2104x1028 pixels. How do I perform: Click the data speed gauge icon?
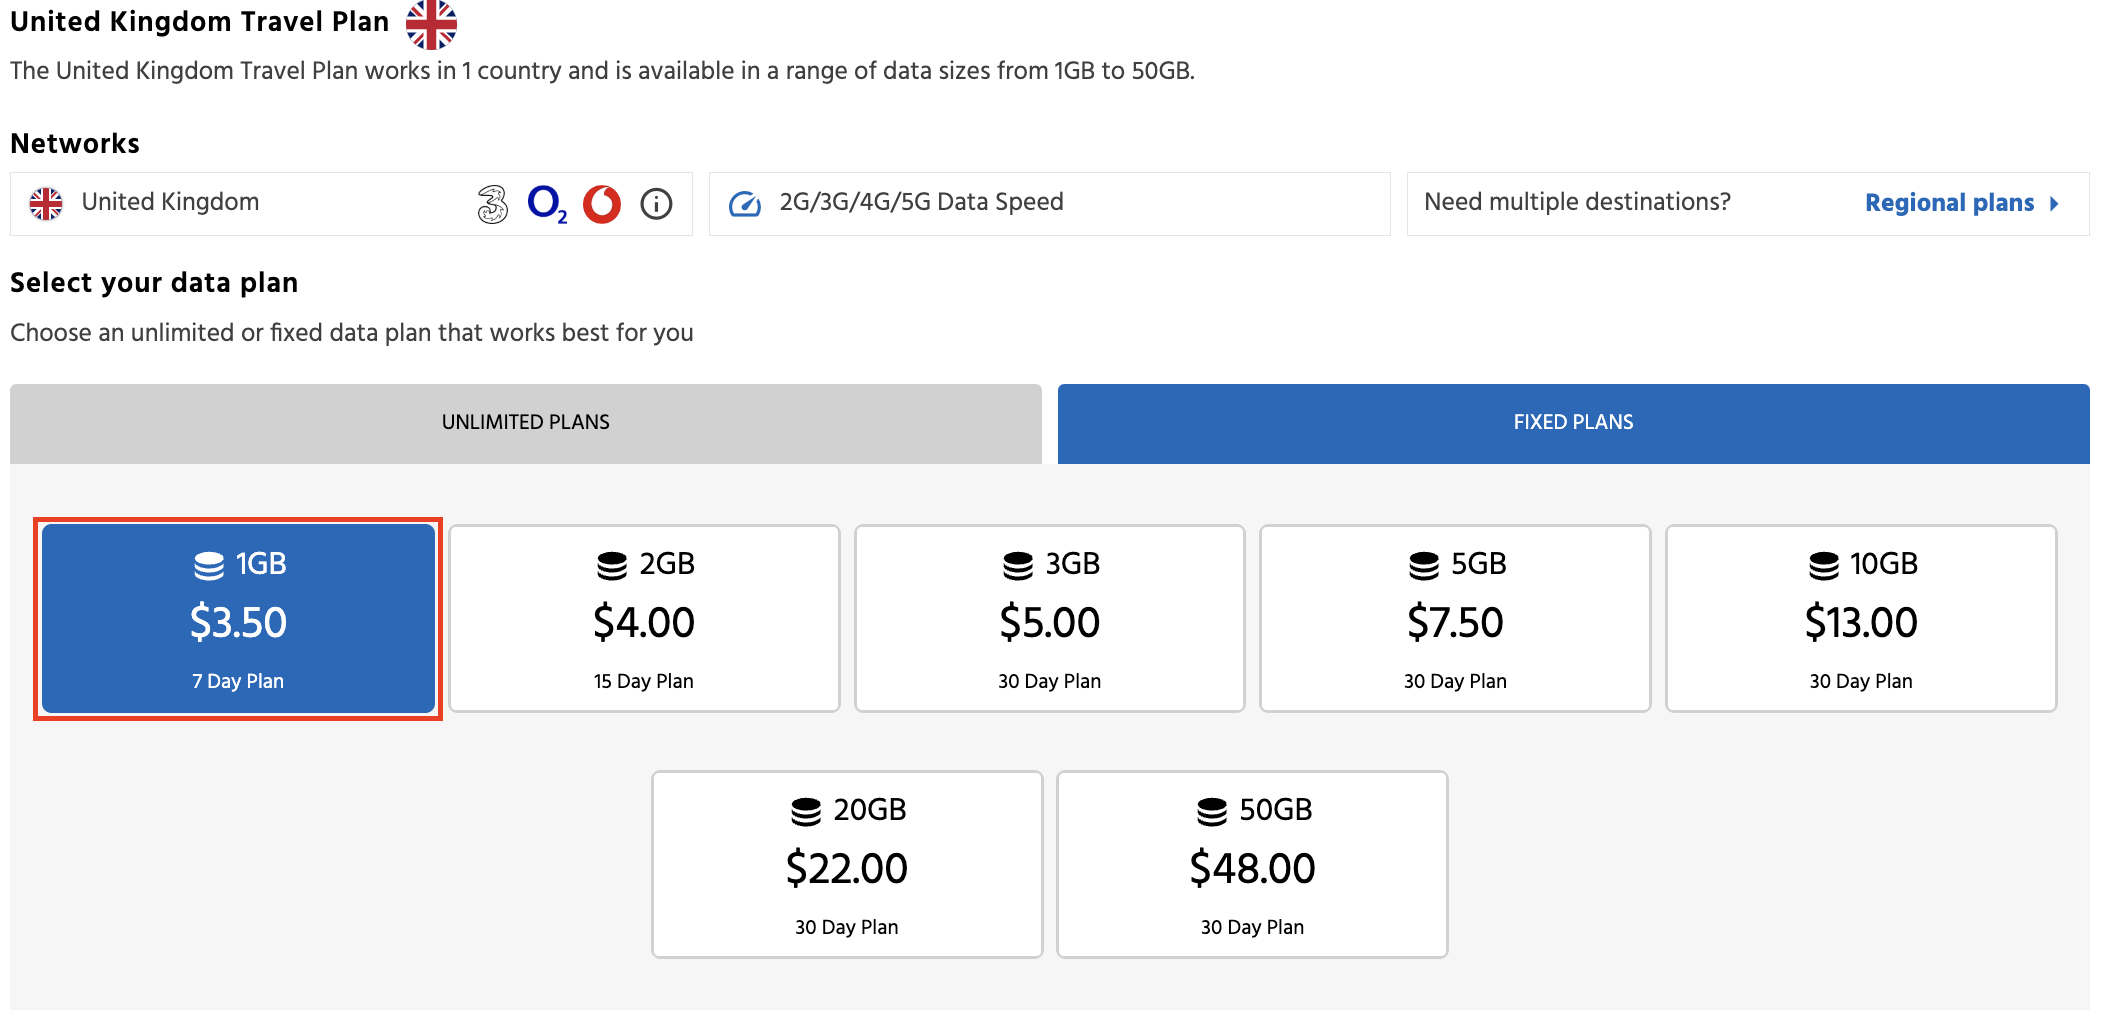tap(745, 204)
